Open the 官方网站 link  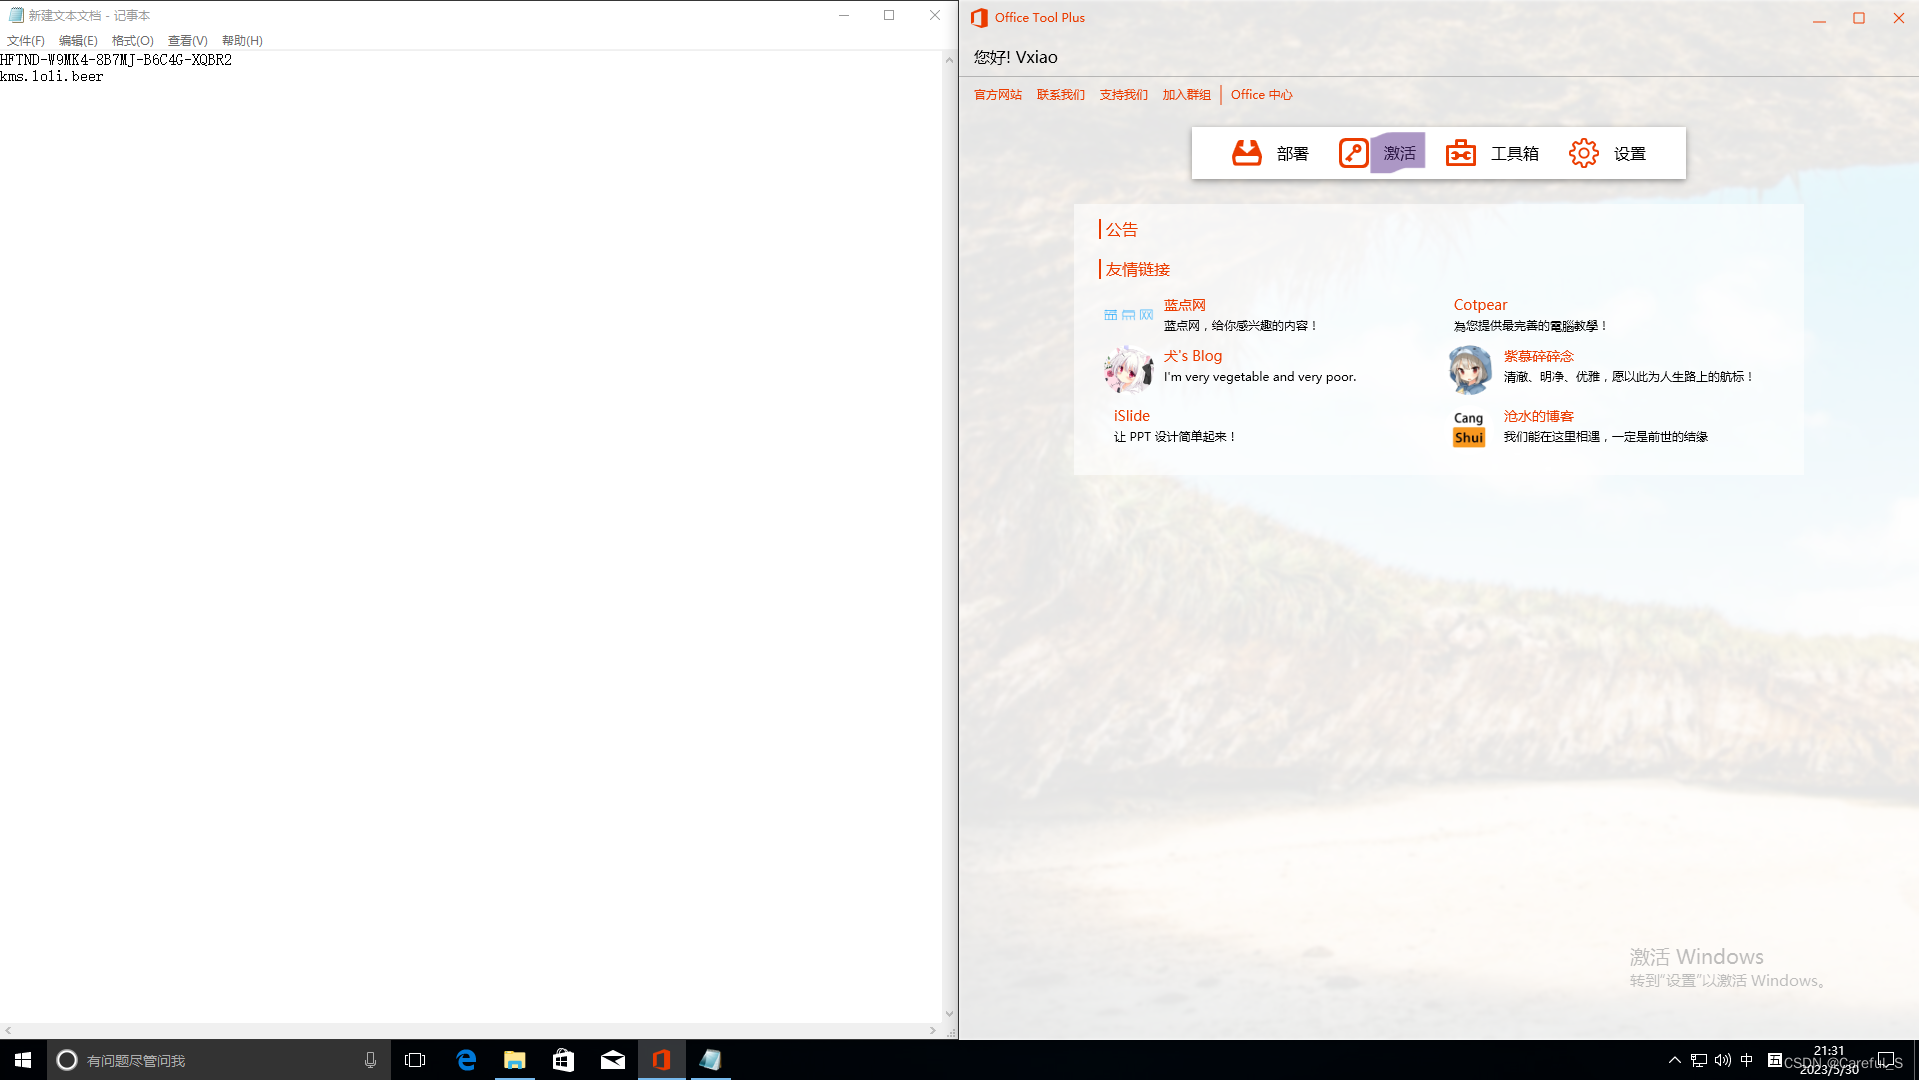pyautogui.click(x=998, y=95)
